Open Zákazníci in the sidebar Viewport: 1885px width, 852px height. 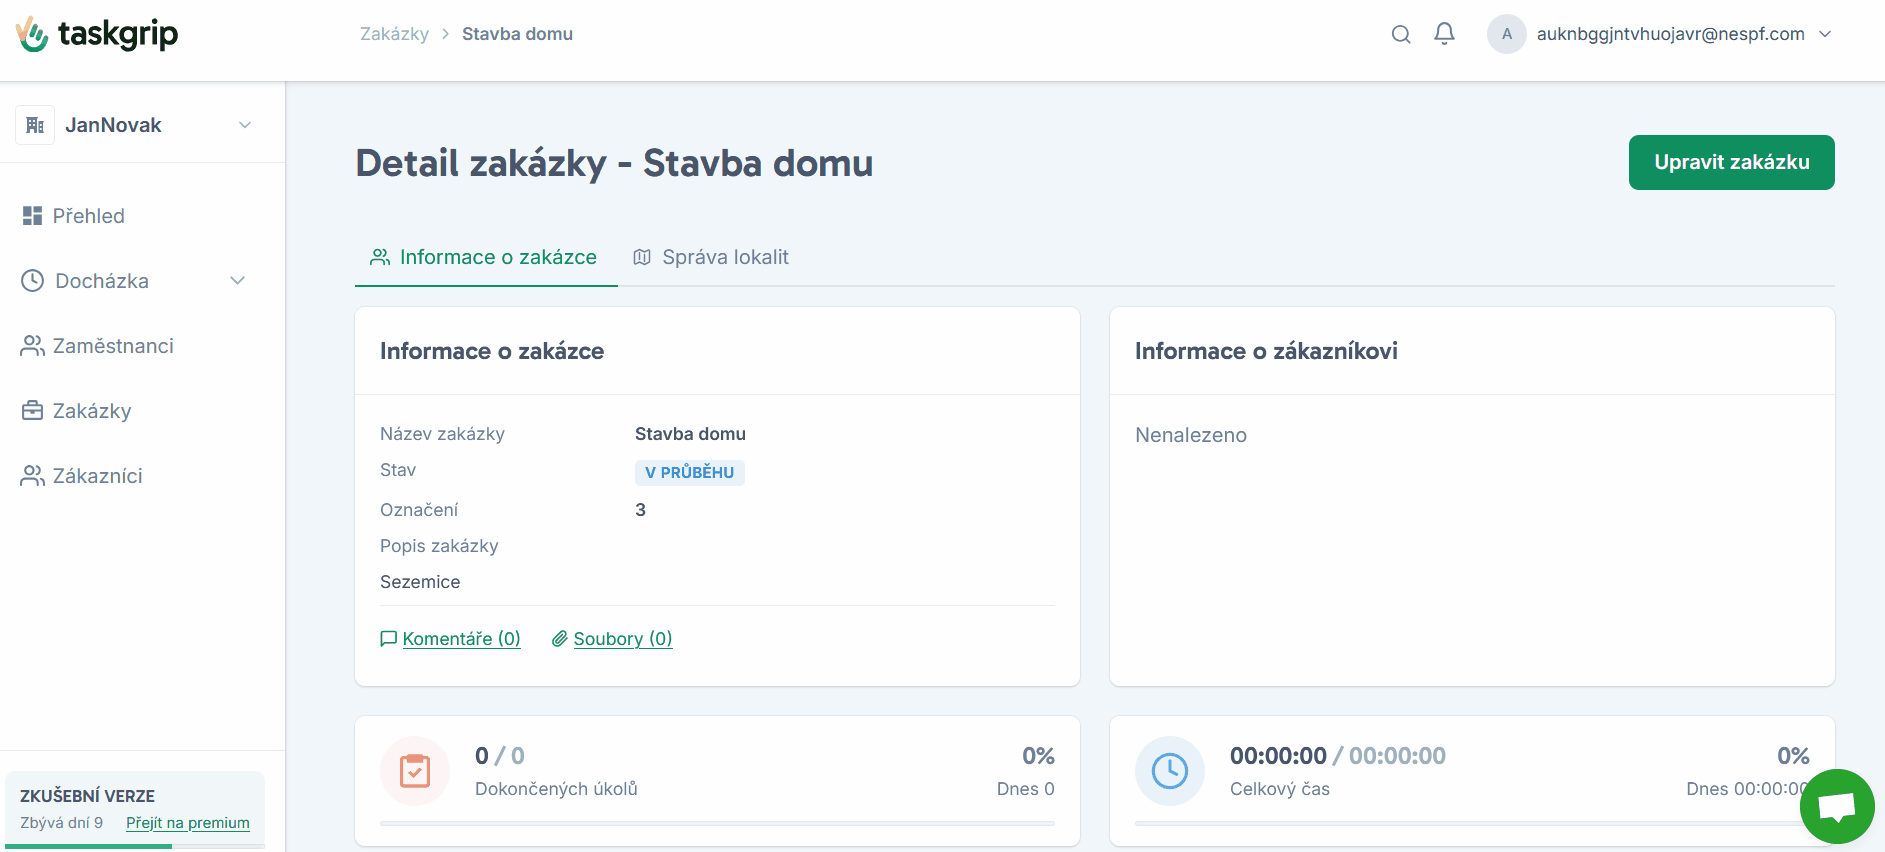coord(97,476)
